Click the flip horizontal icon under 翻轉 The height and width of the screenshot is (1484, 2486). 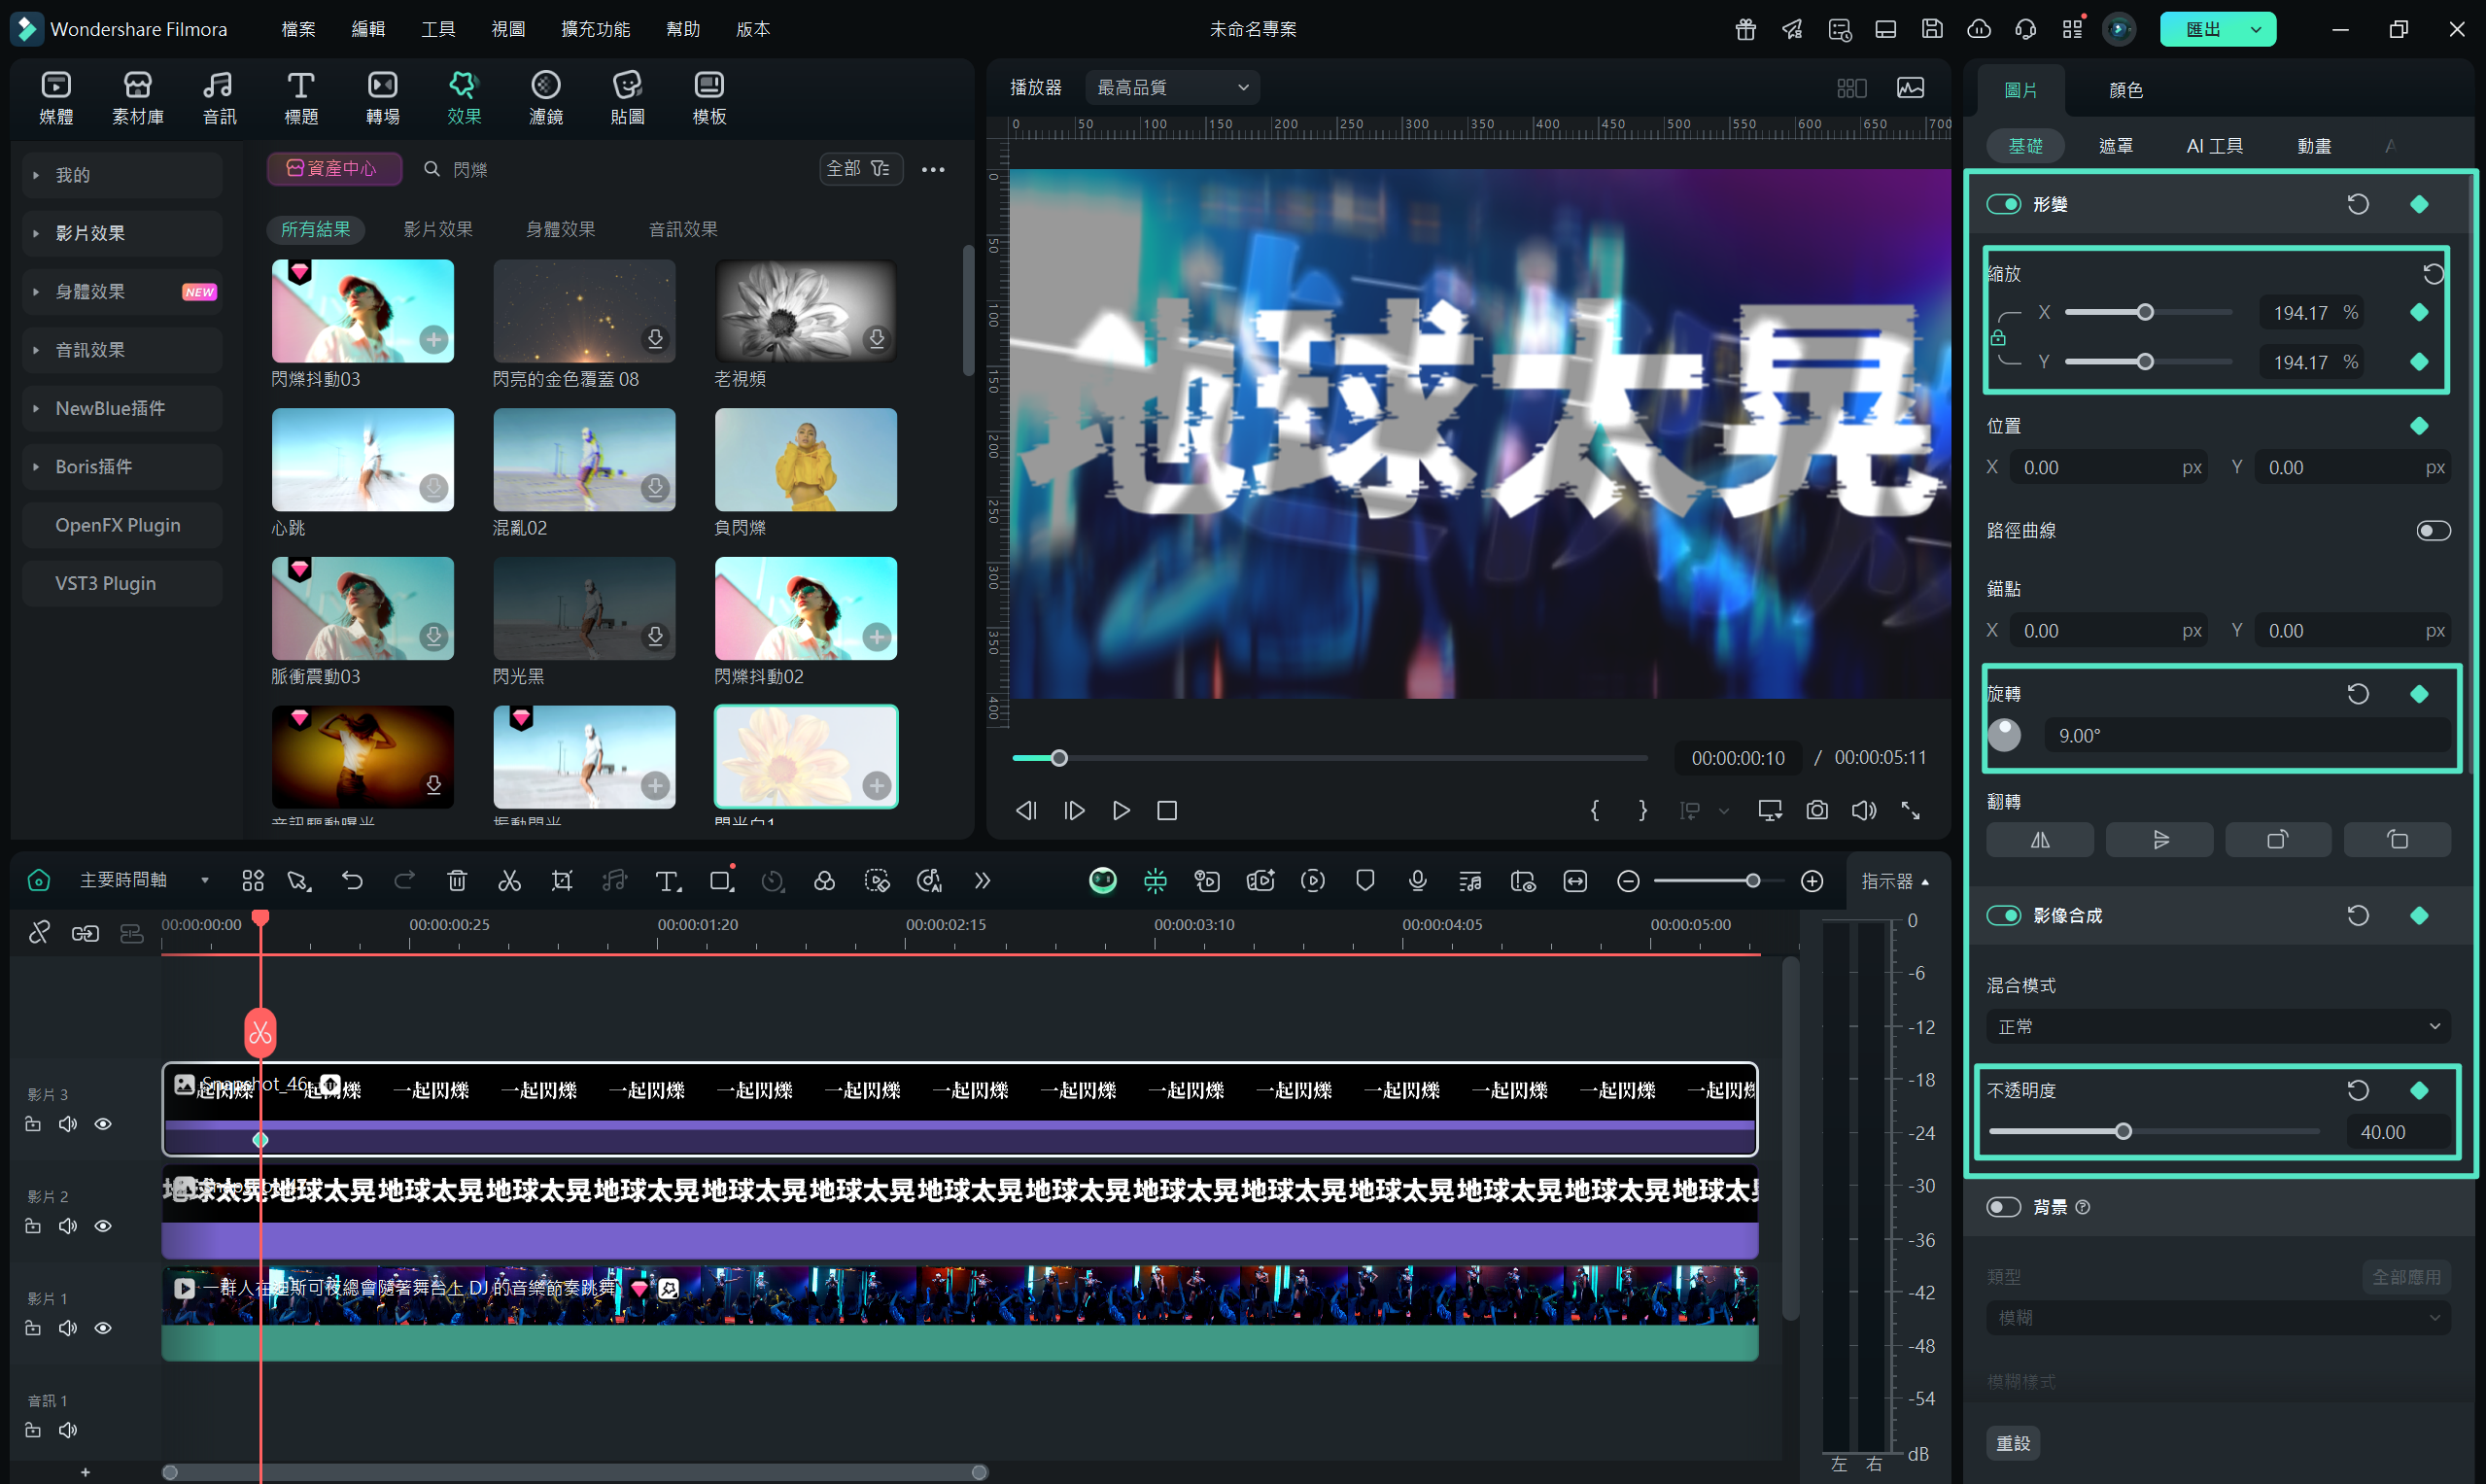point(2039,840)
